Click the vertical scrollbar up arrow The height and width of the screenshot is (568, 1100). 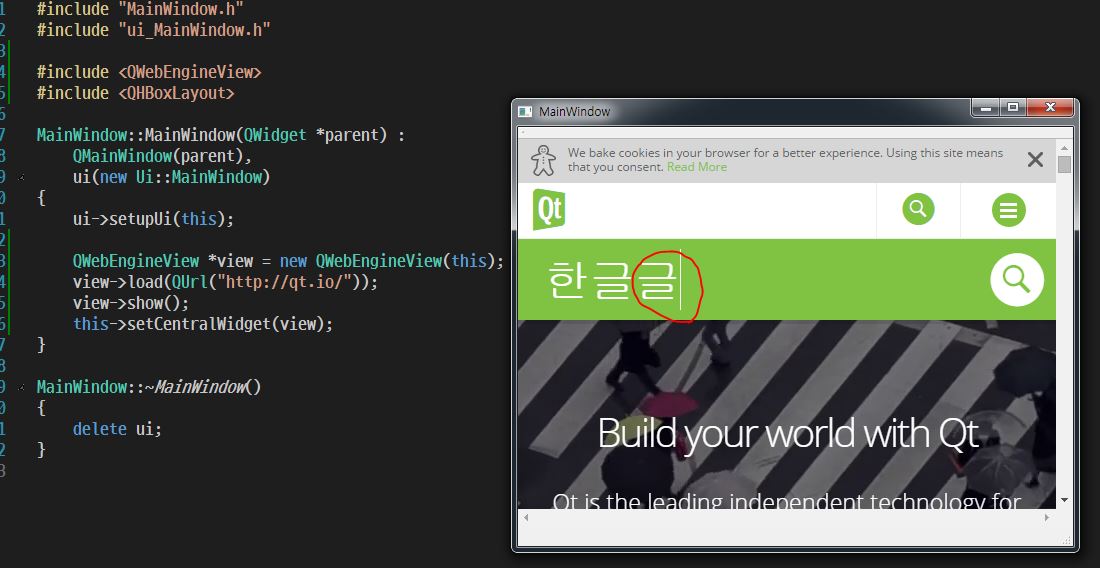click(x=1064, y=148)
